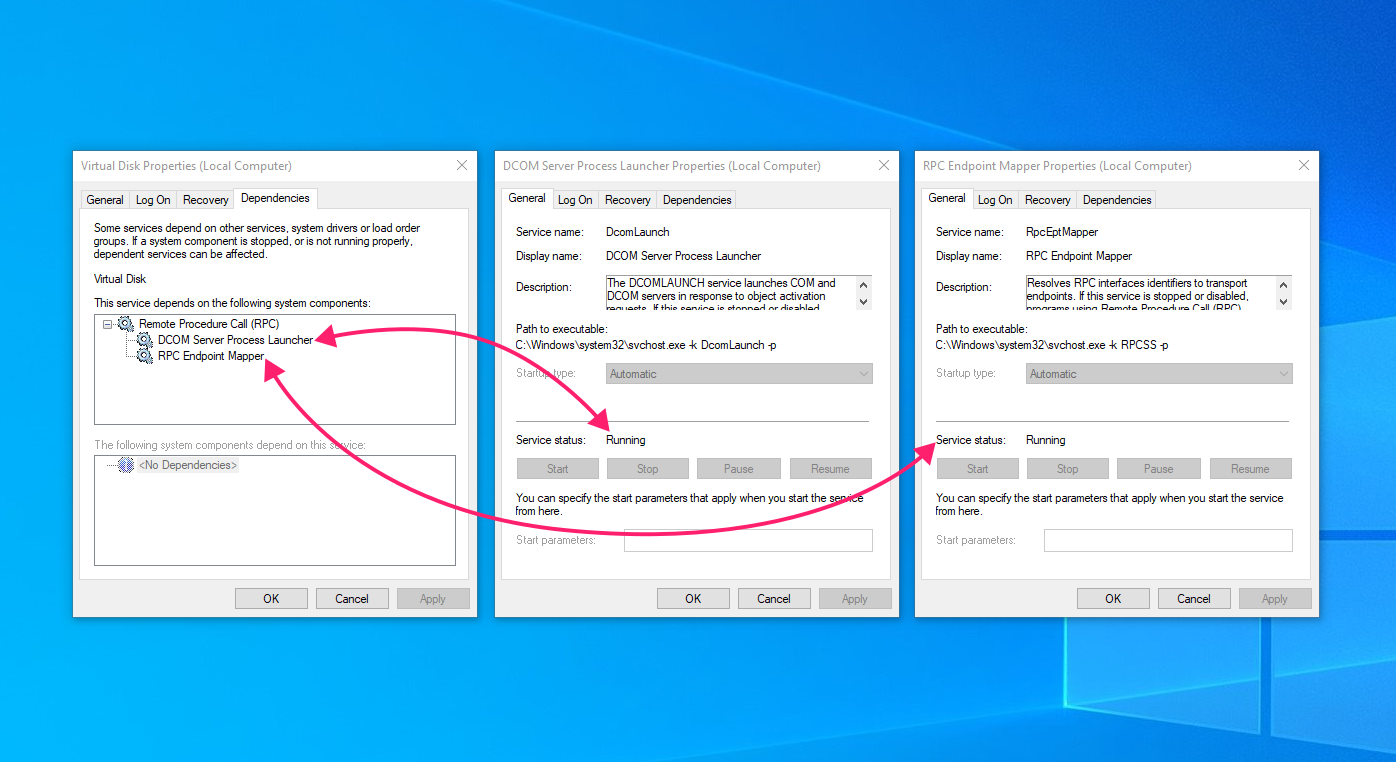Open Recovery tab in DCOM Launcher Properties

coord(628,200)
